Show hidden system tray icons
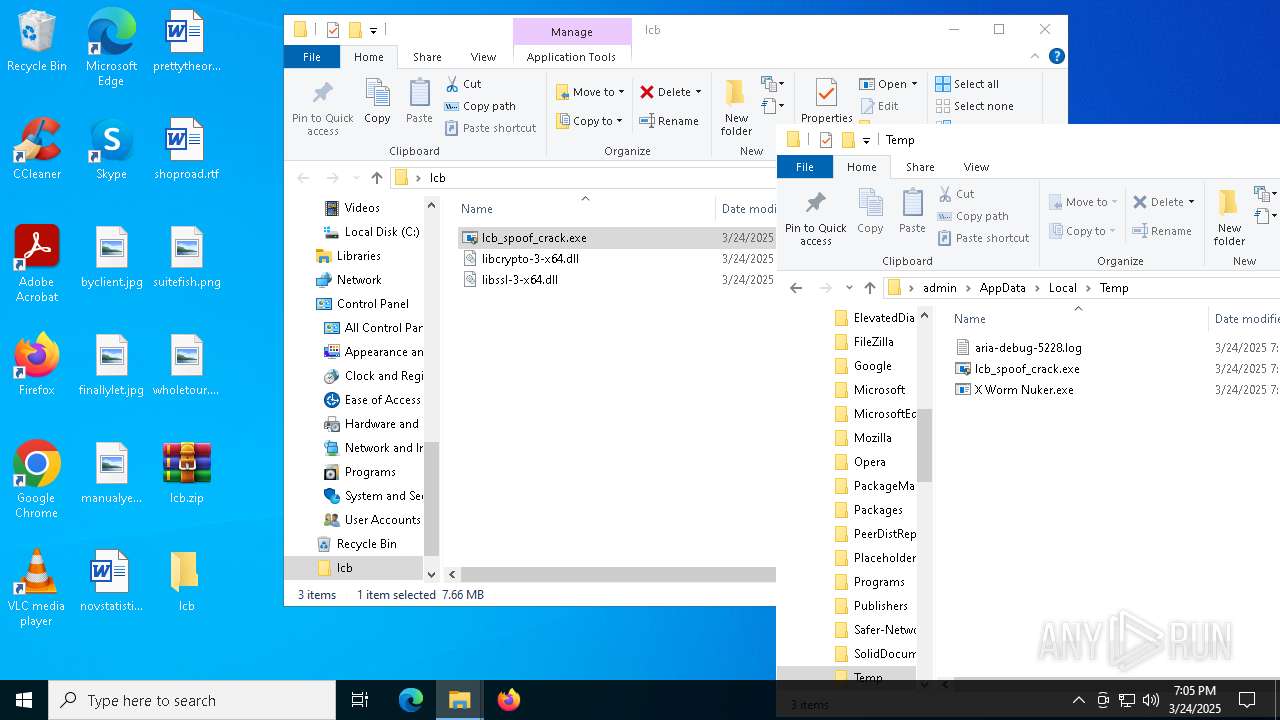This screenshot has width=1280, height=720. point(1078,700)
